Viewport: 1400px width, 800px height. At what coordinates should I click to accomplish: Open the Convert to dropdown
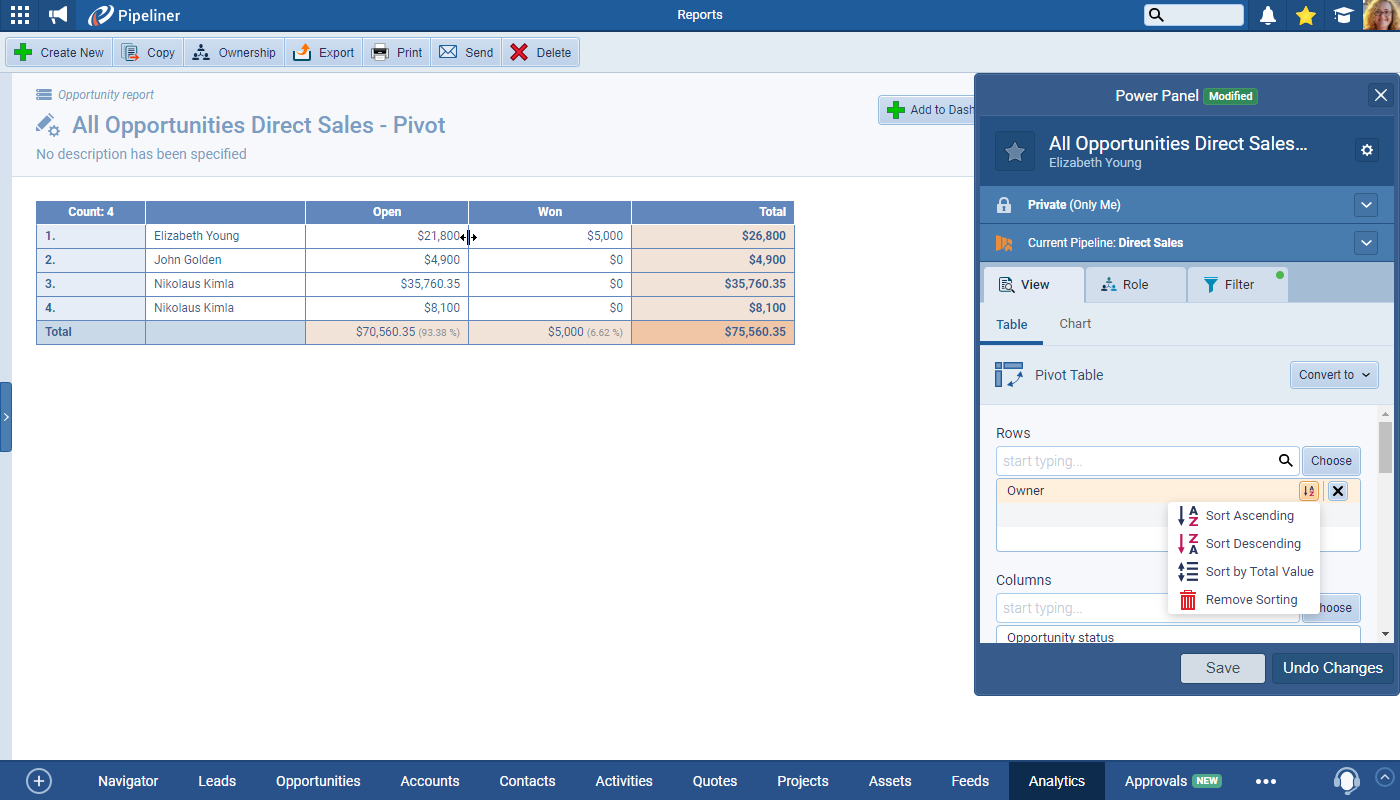(x=1334, y=375)
